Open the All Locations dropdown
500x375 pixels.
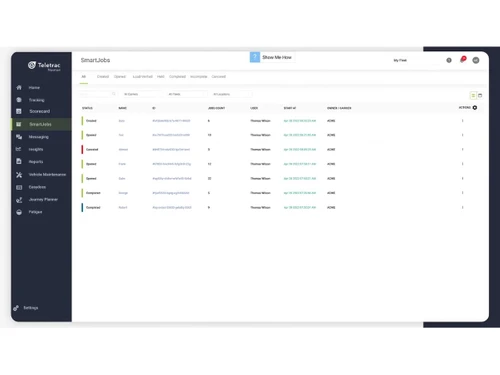coord(232,94)
